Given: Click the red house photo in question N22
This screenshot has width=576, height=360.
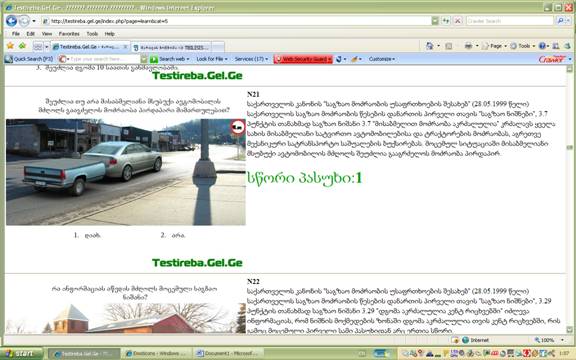Looking at the screenshot, I should coord(126,318).
